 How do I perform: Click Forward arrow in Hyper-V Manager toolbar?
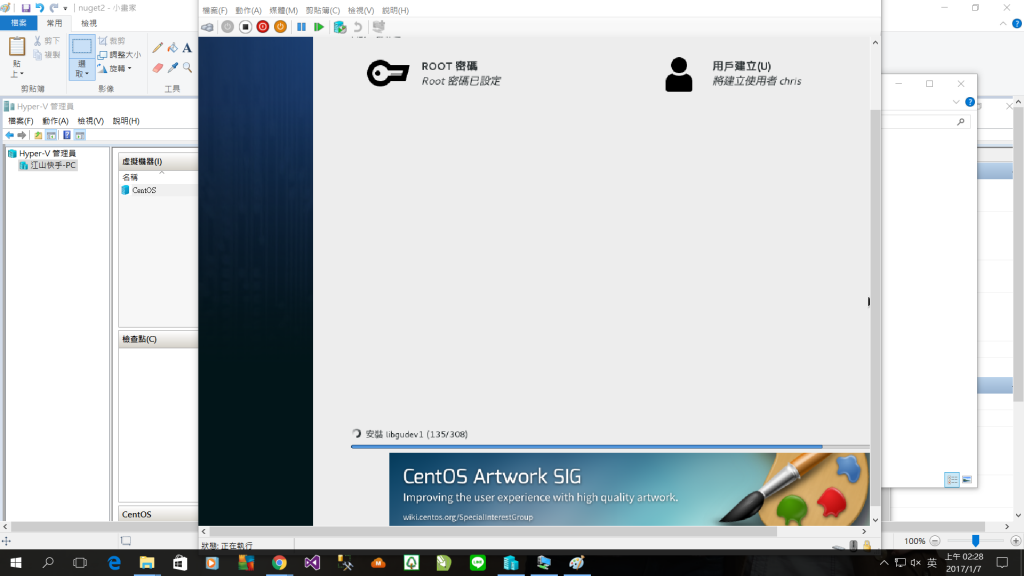point(22,135)
